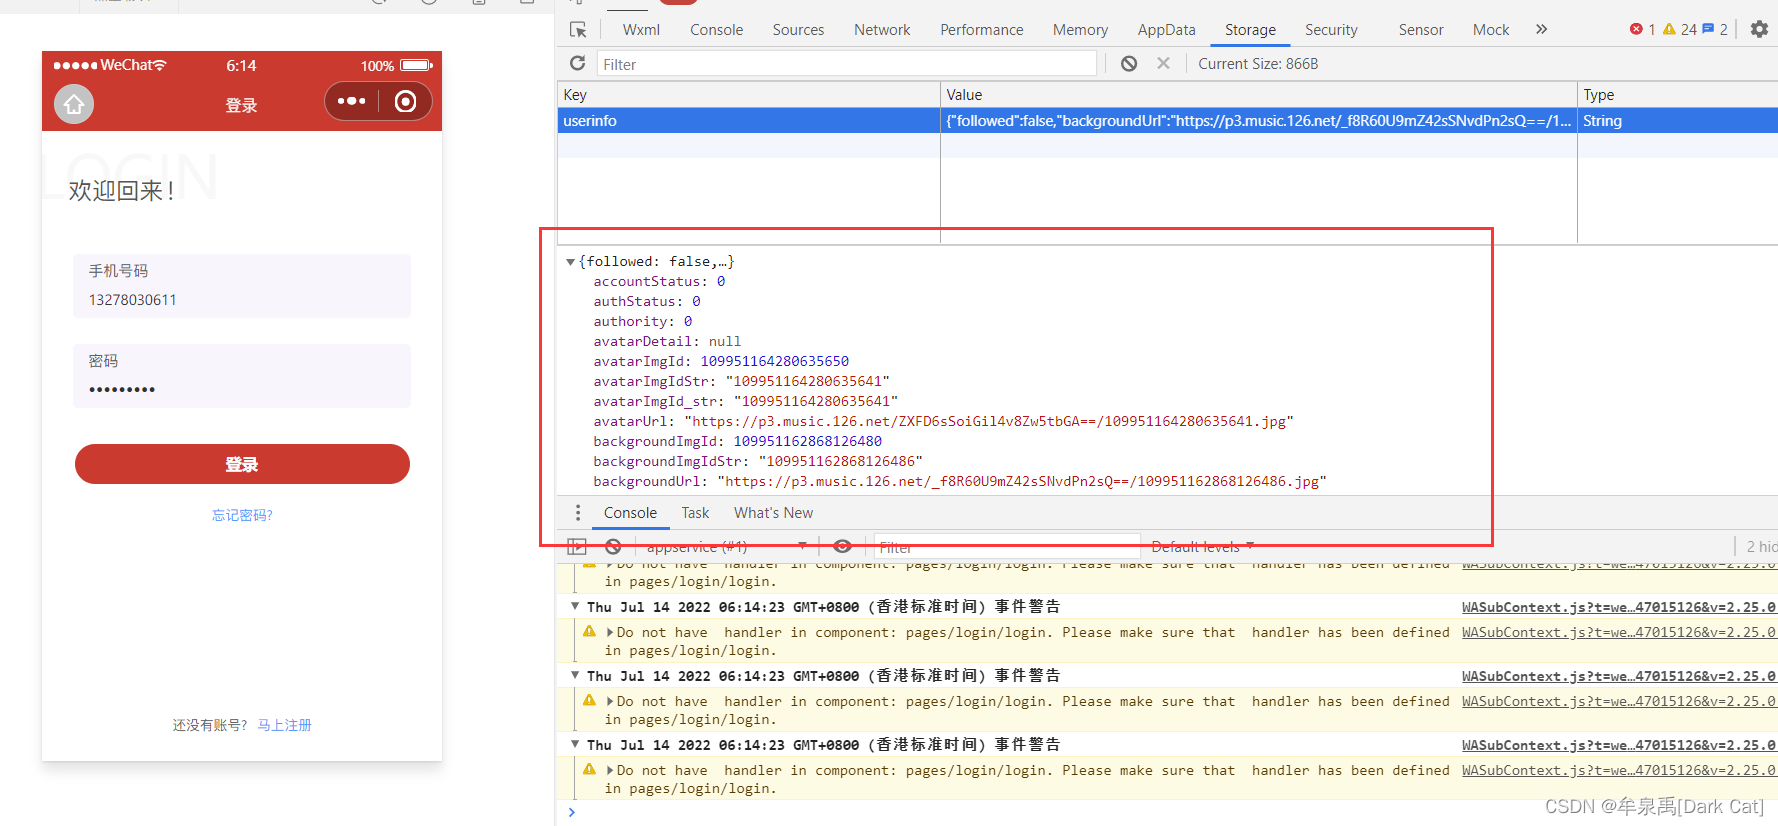Click the red 登录 login button
This screenshot has width=1778, height=826.
[x=242, y=464]
